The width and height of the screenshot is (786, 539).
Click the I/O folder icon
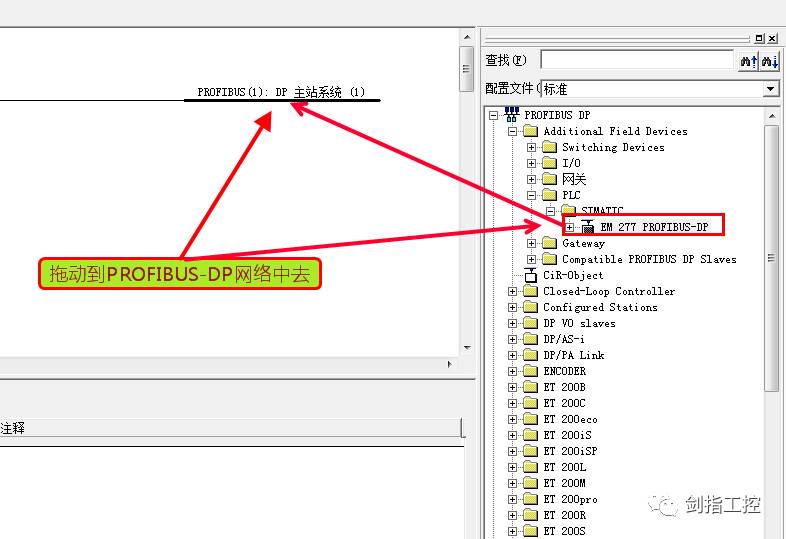coord(549,163)
